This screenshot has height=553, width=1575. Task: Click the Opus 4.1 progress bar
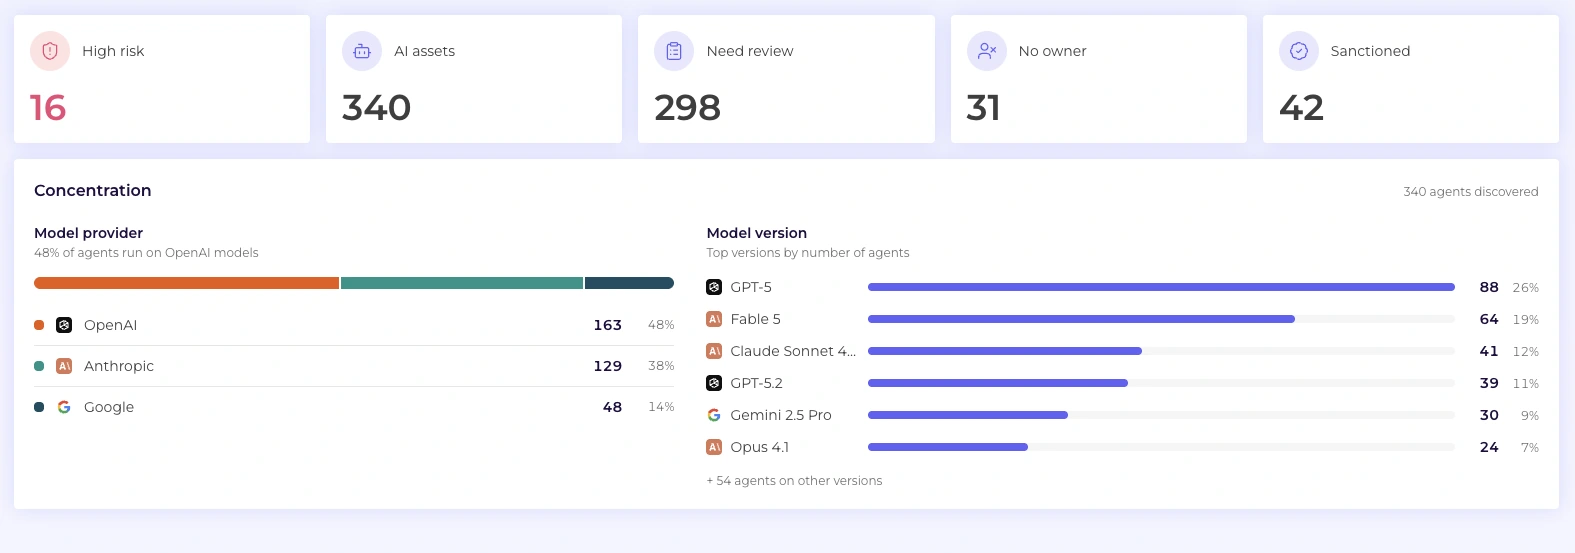[1161, 447]
